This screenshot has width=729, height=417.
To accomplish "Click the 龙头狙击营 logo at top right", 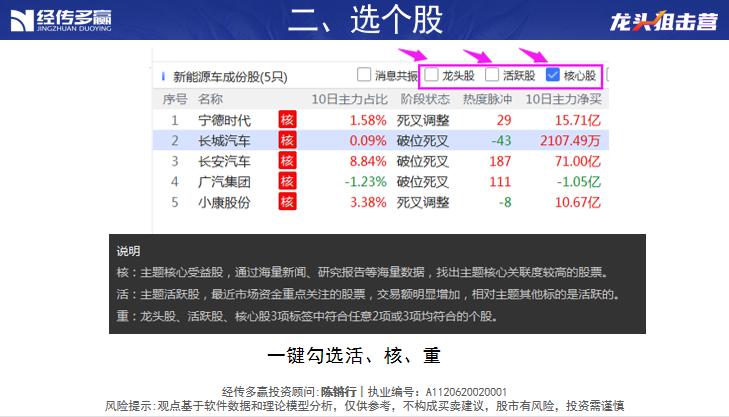I will point(664,21).
